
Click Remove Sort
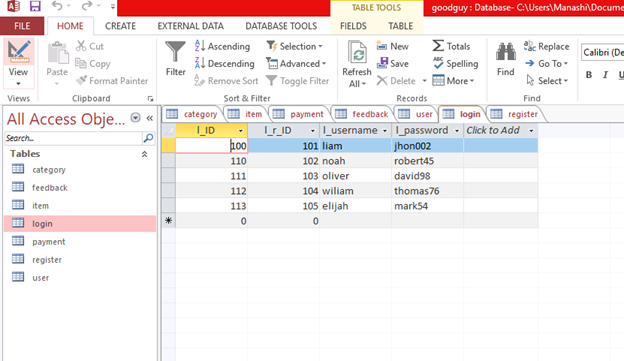click(226, 81)
